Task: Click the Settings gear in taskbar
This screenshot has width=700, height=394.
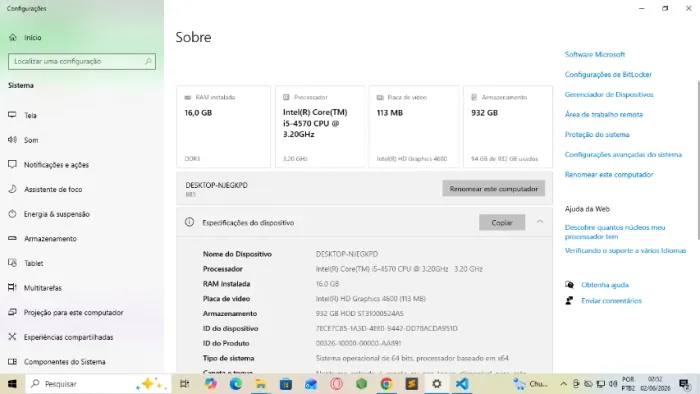Action: [x=437, y=384]
